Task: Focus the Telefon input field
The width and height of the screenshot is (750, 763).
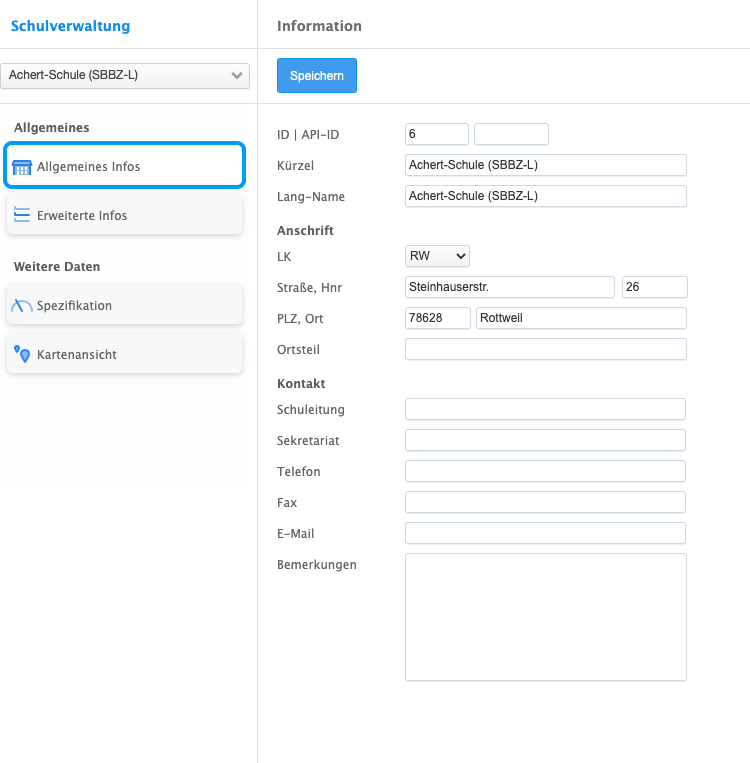Action: [545, 471]
